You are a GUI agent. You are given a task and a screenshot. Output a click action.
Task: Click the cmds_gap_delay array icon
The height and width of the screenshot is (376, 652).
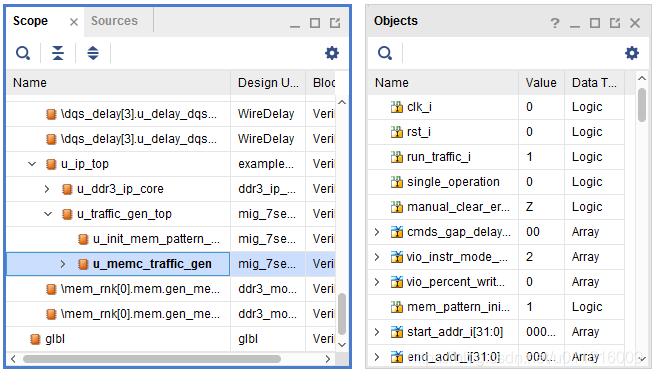pyautogui.click(x=397, y=232)
